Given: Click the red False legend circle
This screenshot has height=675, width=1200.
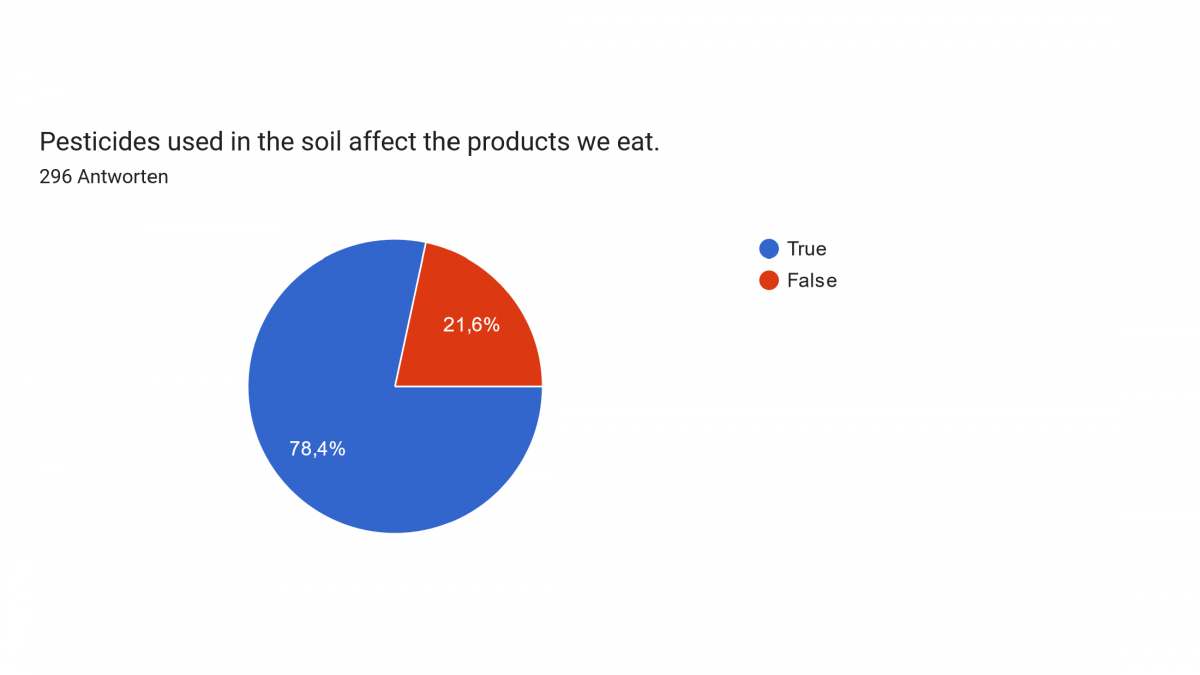Looking at the screenshot, I should coord(769,280).
